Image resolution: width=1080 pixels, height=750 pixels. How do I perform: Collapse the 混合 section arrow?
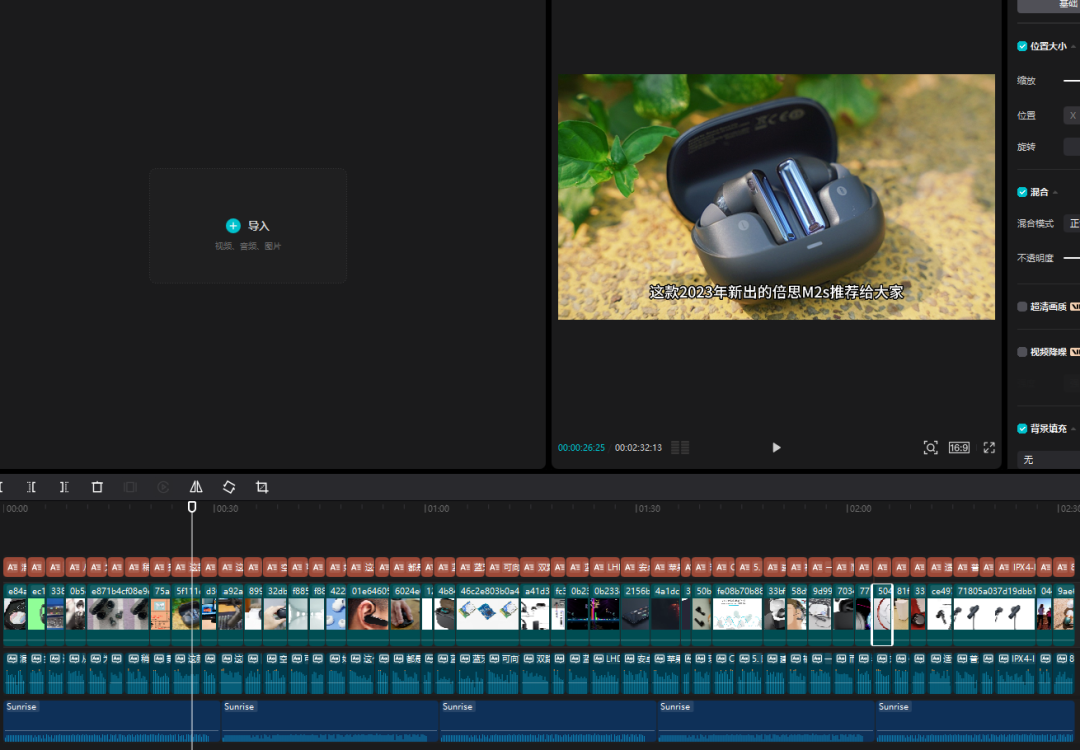tap(1055, 193)
